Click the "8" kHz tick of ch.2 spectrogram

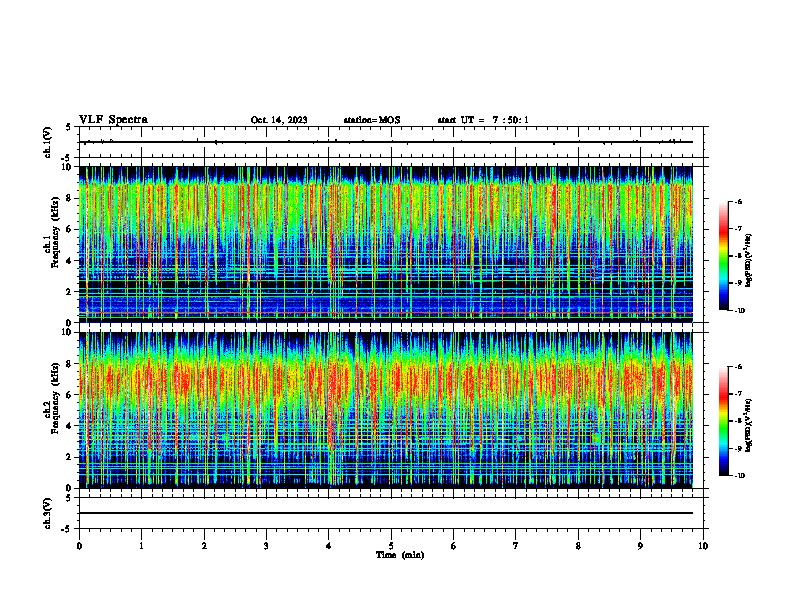point(70,364)
